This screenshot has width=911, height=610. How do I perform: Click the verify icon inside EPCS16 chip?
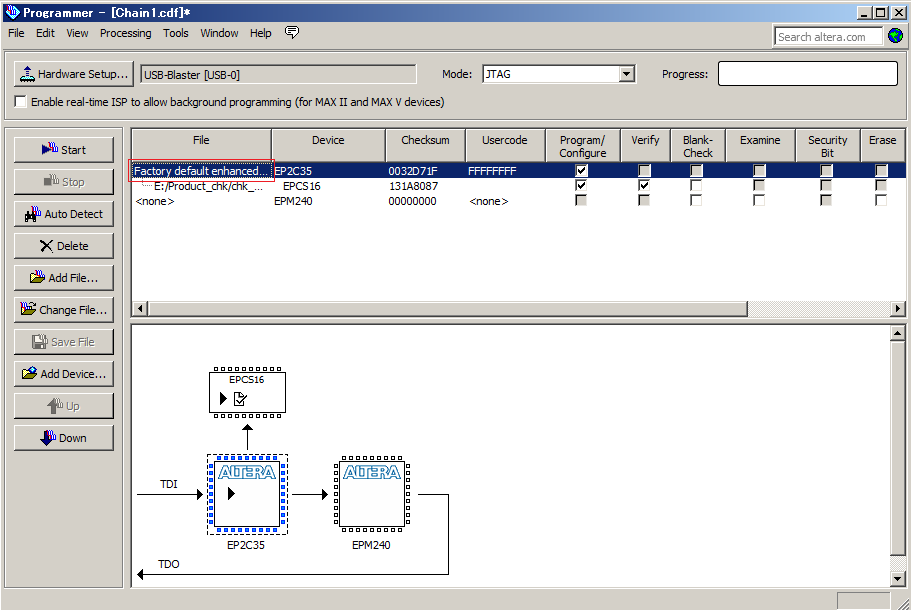click(x=240, y=399)
